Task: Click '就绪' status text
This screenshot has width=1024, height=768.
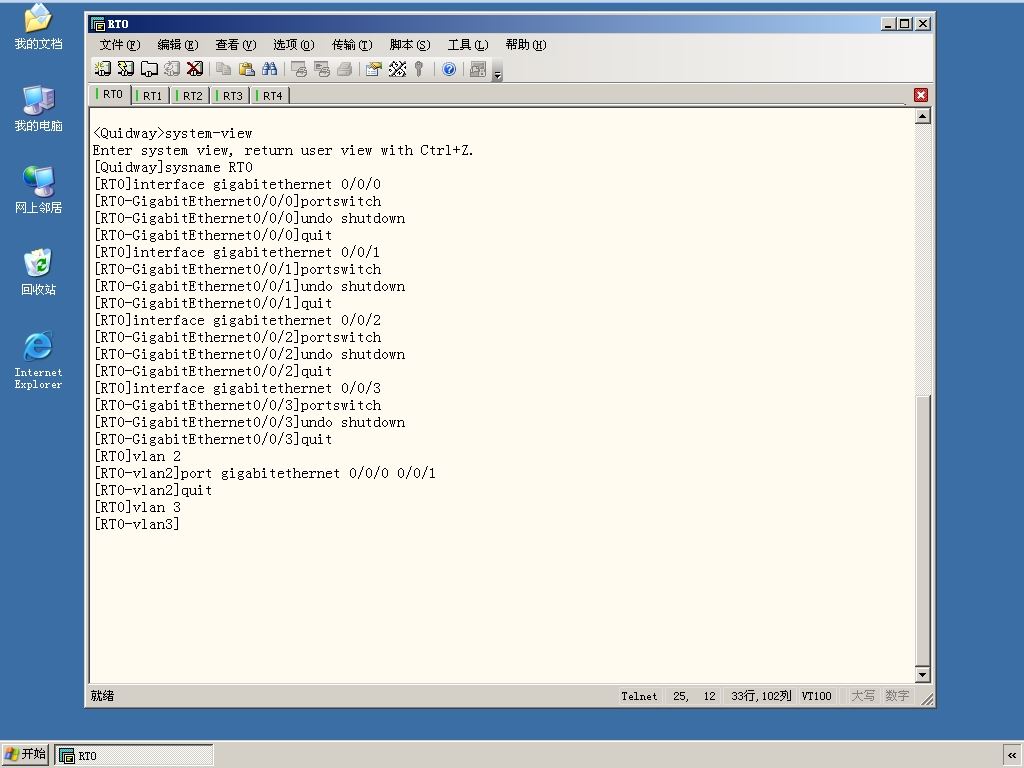Action: coord(103,696)
